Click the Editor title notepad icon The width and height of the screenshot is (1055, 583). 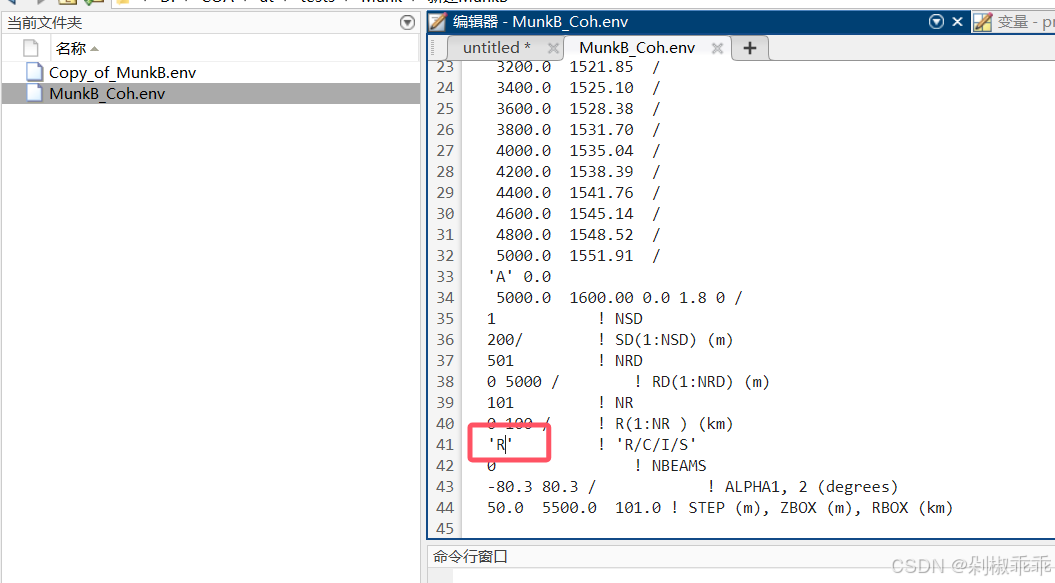pos(437,22)
